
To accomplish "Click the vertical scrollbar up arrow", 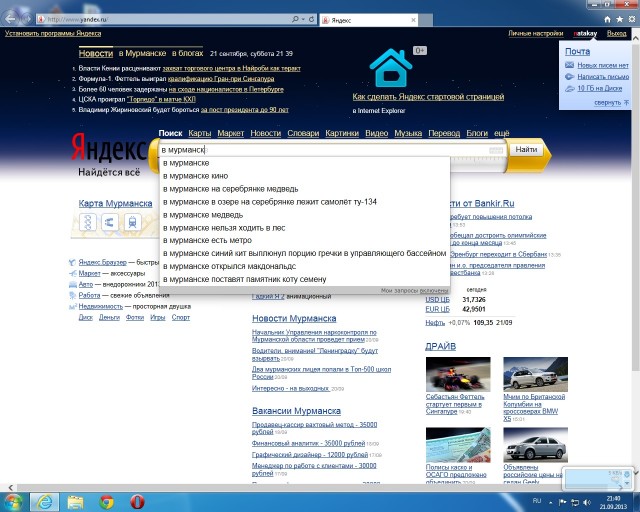I will (636, 38).
